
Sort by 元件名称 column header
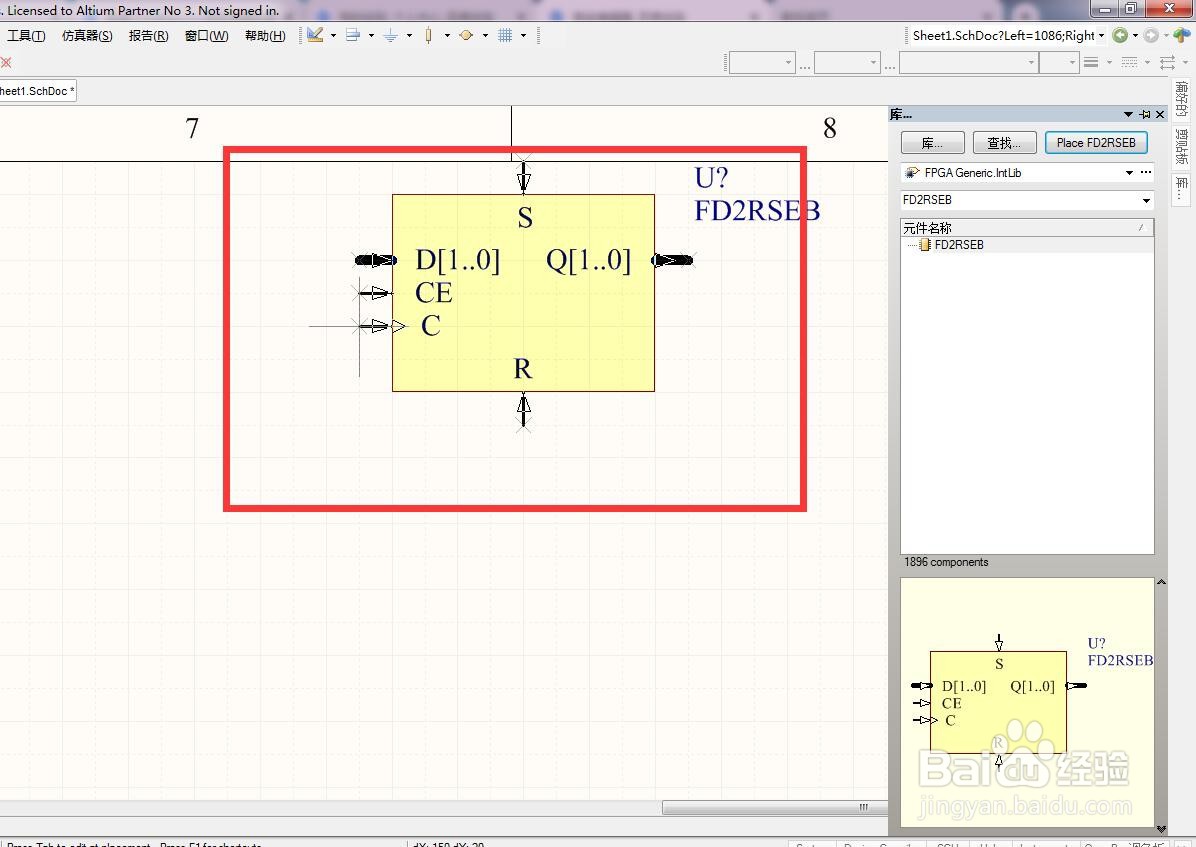tap(1027, 227)
